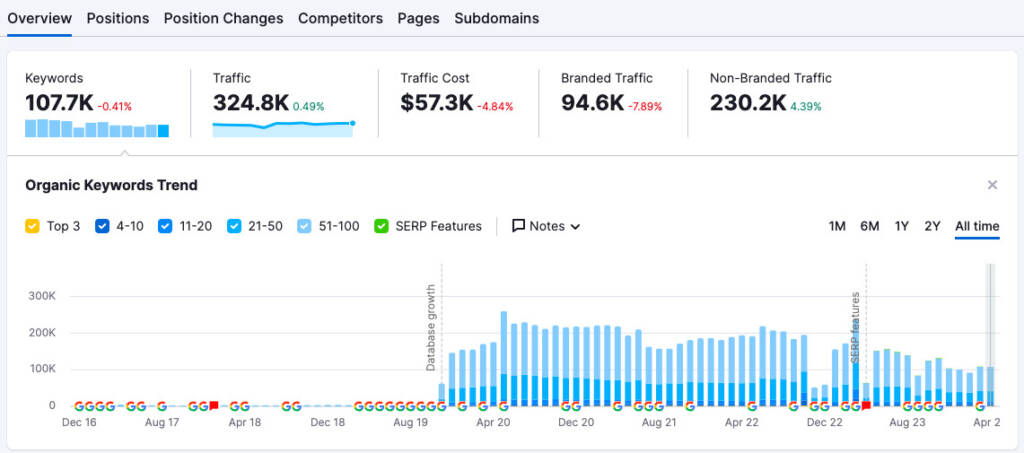Select the 6M time range

[x=869, y=226]
